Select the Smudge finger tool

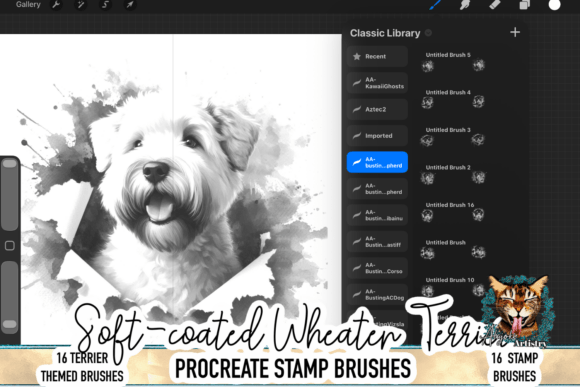(x=465, y=4)
